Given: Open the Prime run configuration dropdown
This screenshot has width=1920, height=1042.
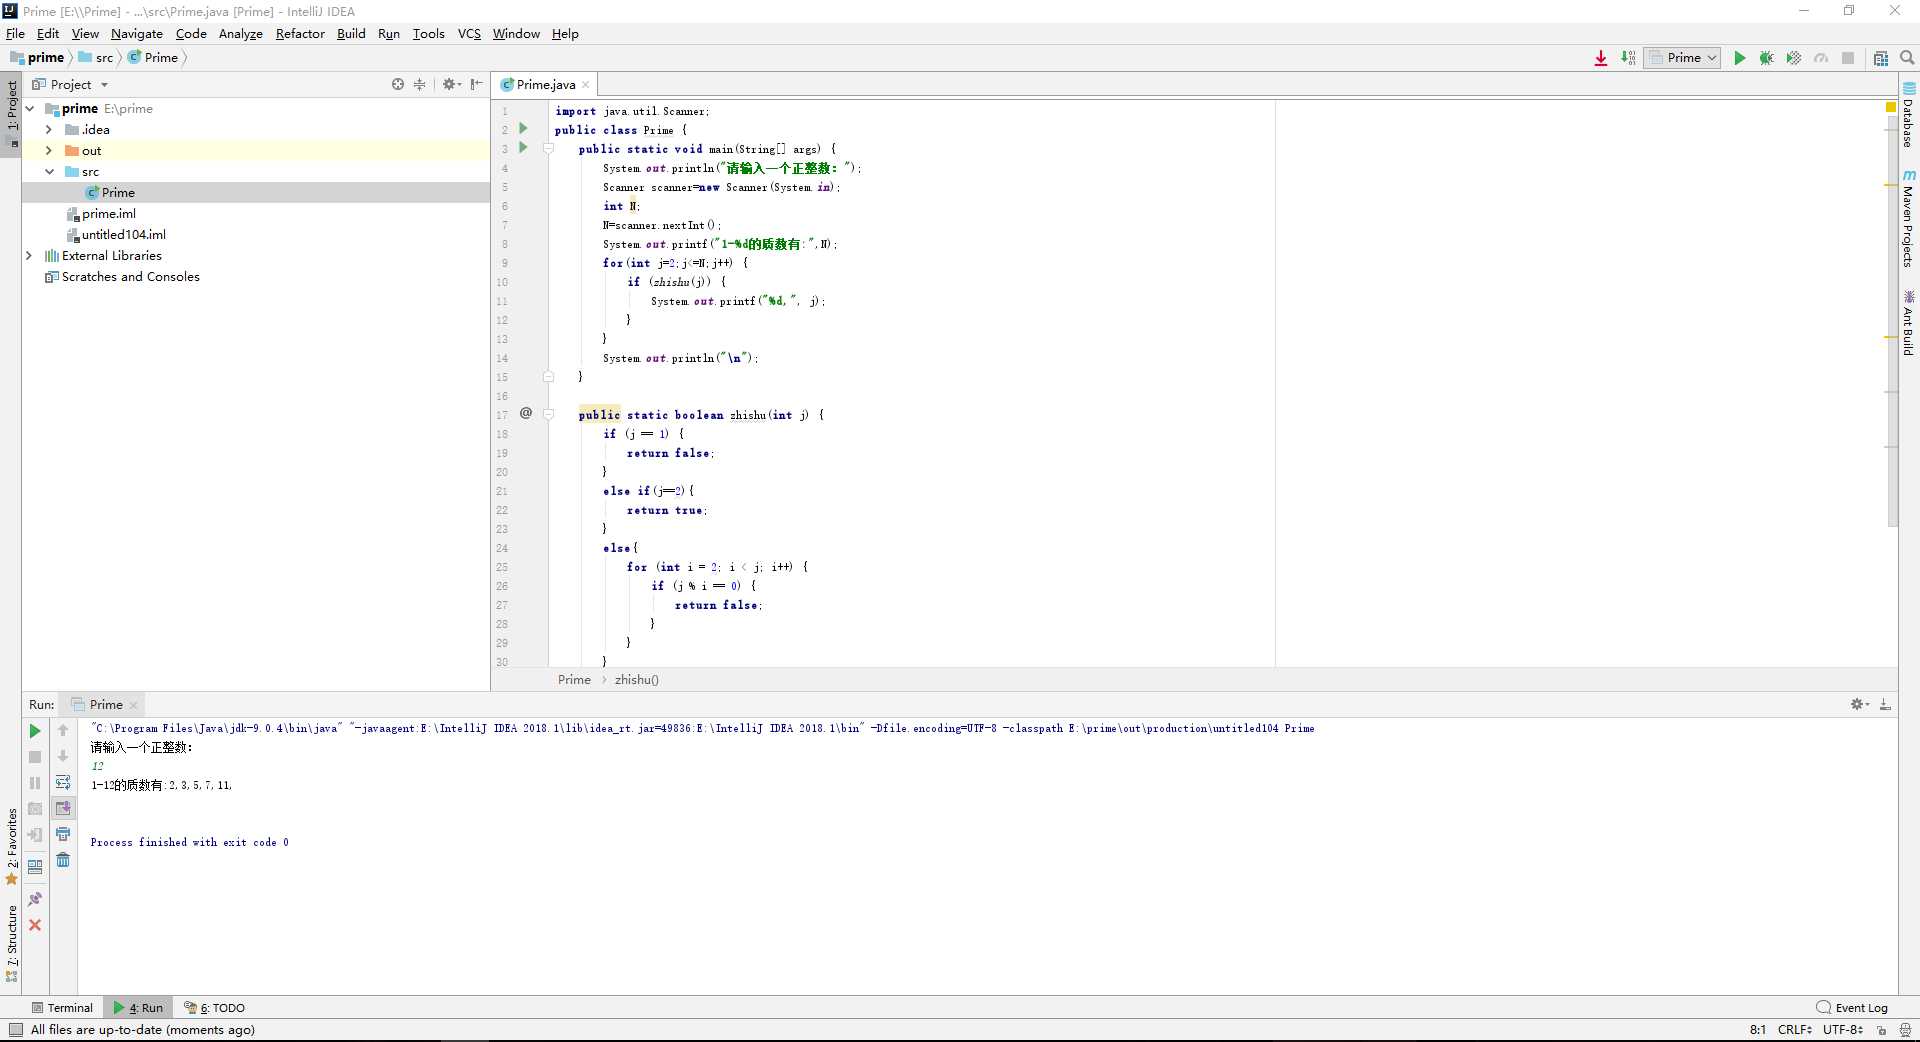Looking at the screenshot, I should click(1682, 58).
